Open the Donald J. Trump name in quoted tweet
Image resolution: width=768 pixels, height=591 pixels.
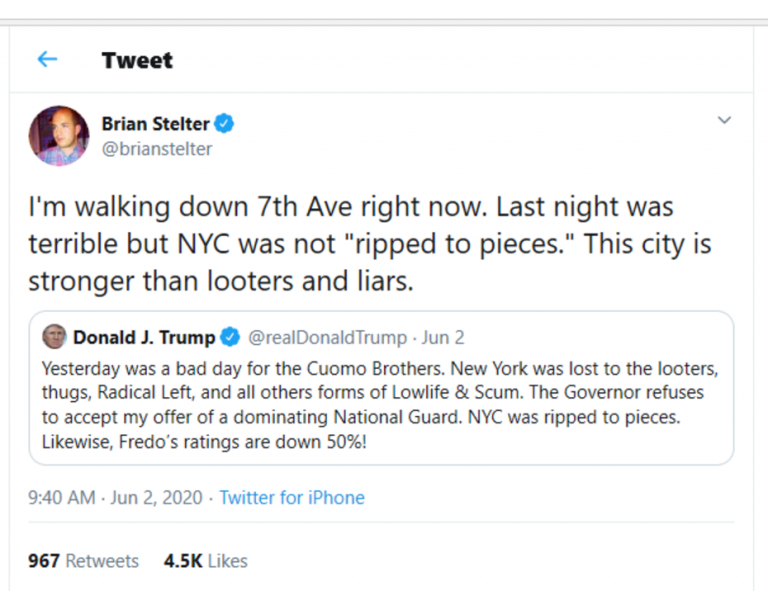pos(143,337)
